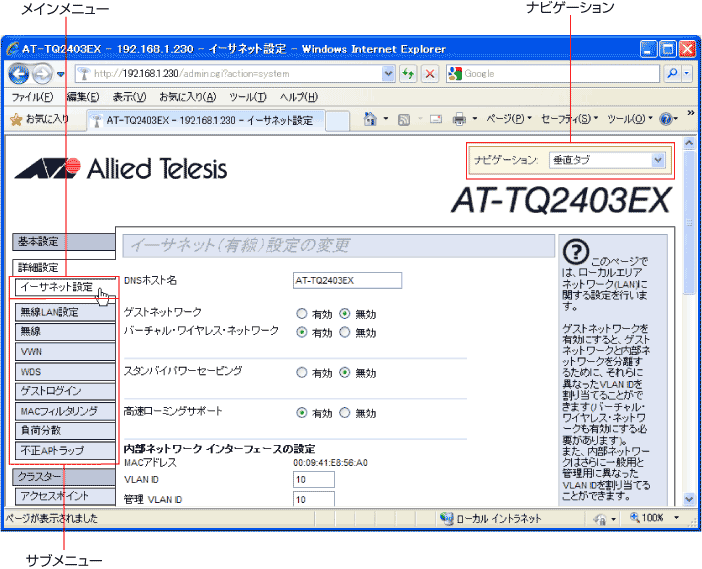Click the Home icon in command bar

370,119
